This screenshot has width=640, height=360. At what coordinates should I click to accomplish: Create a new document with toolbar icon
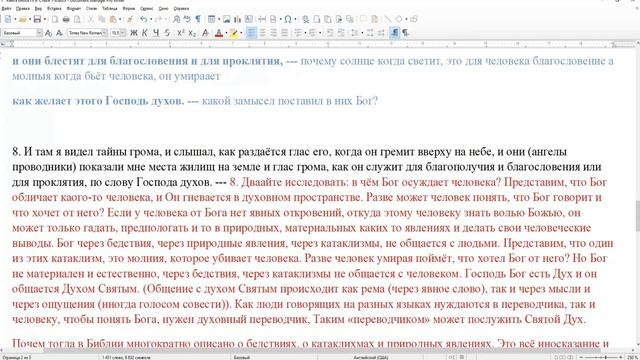[8, 19]
